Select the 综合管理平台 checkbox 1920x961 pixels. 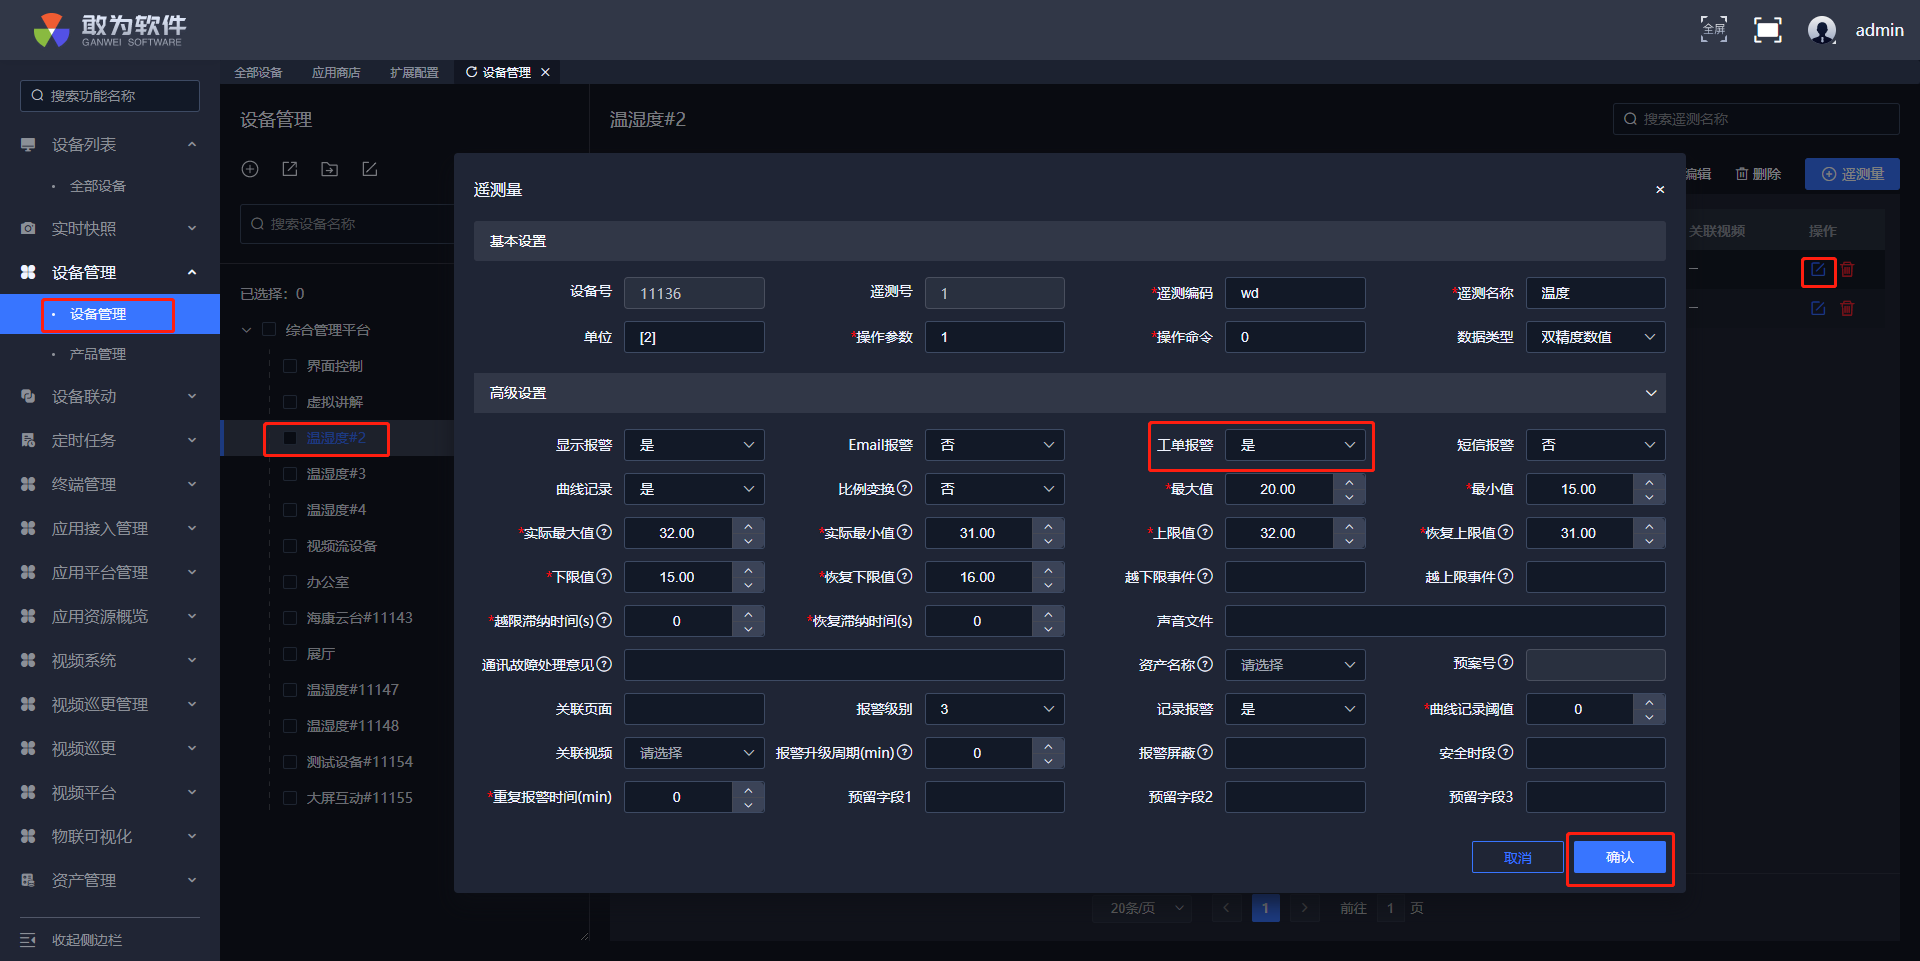tap(268, 330)
